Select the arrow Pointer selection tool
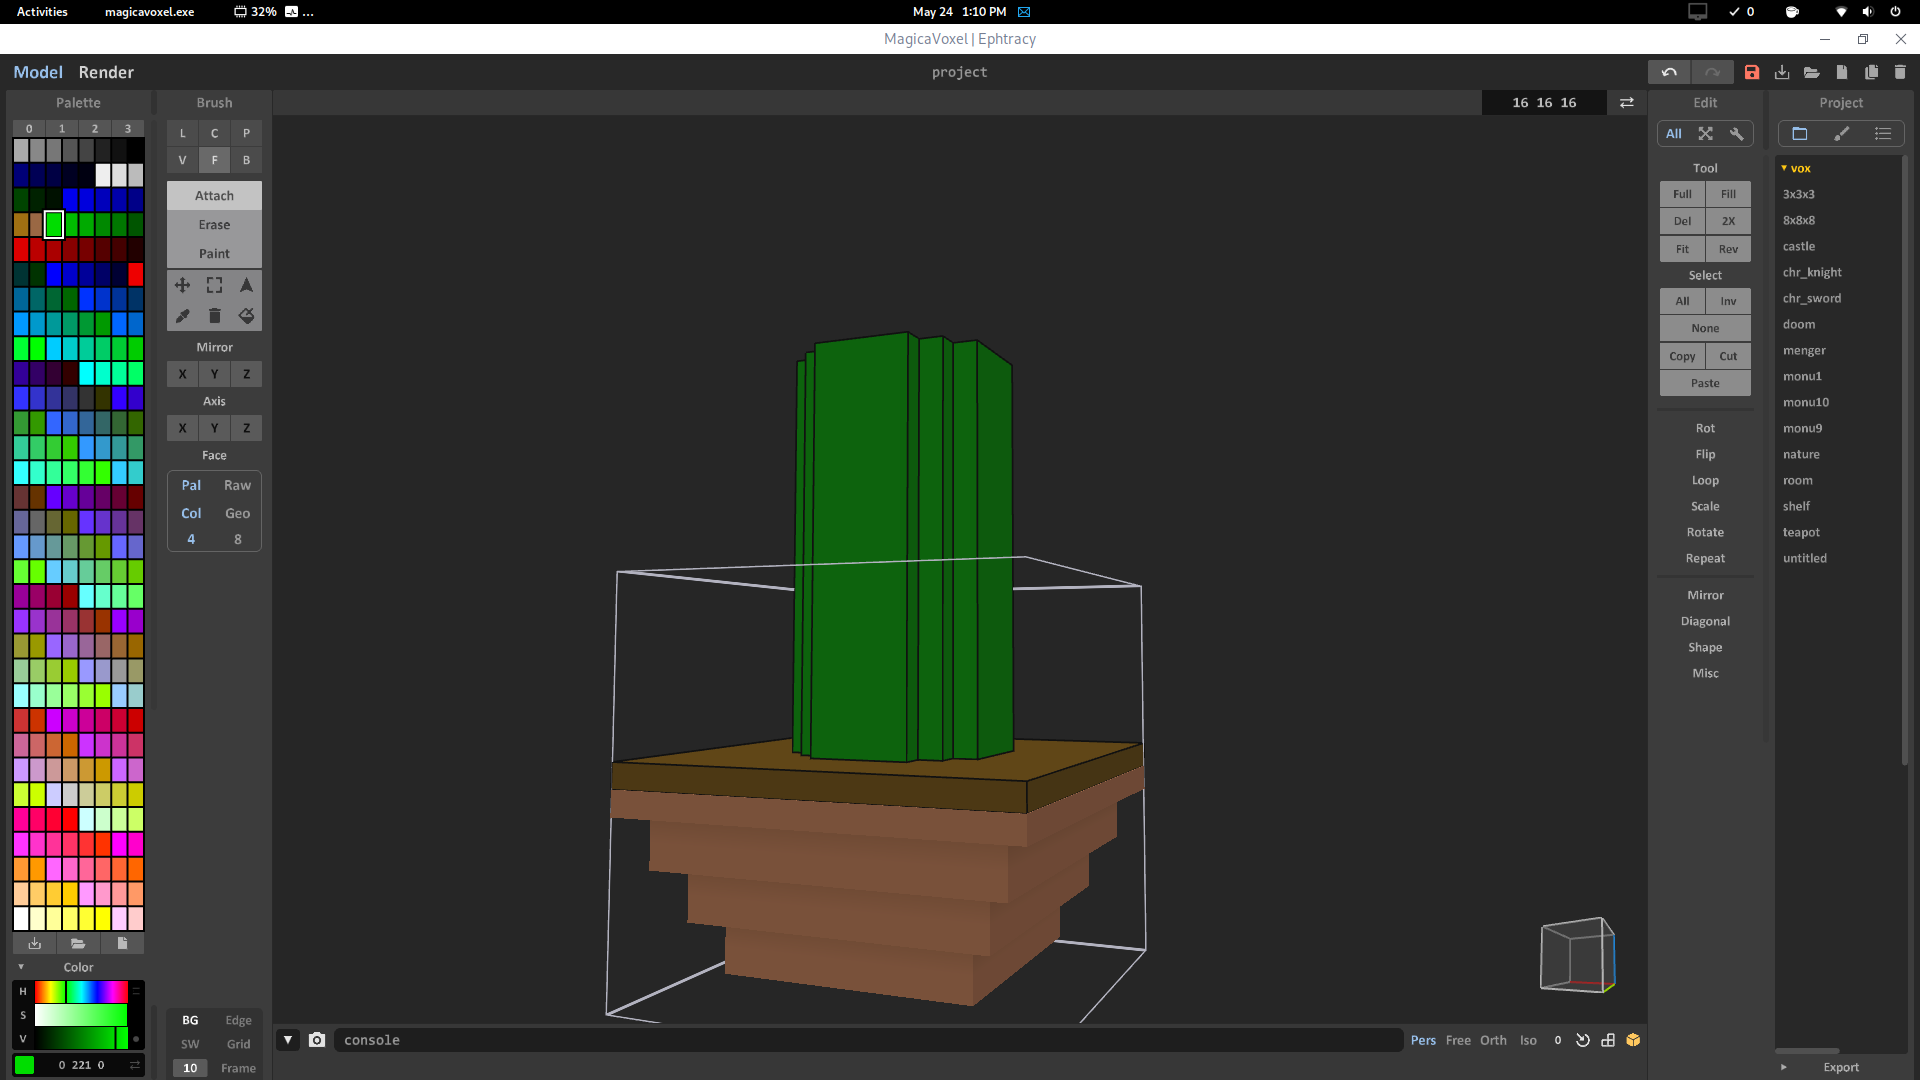Viewport: 1920px width, 1080px height. coord(246,285)
